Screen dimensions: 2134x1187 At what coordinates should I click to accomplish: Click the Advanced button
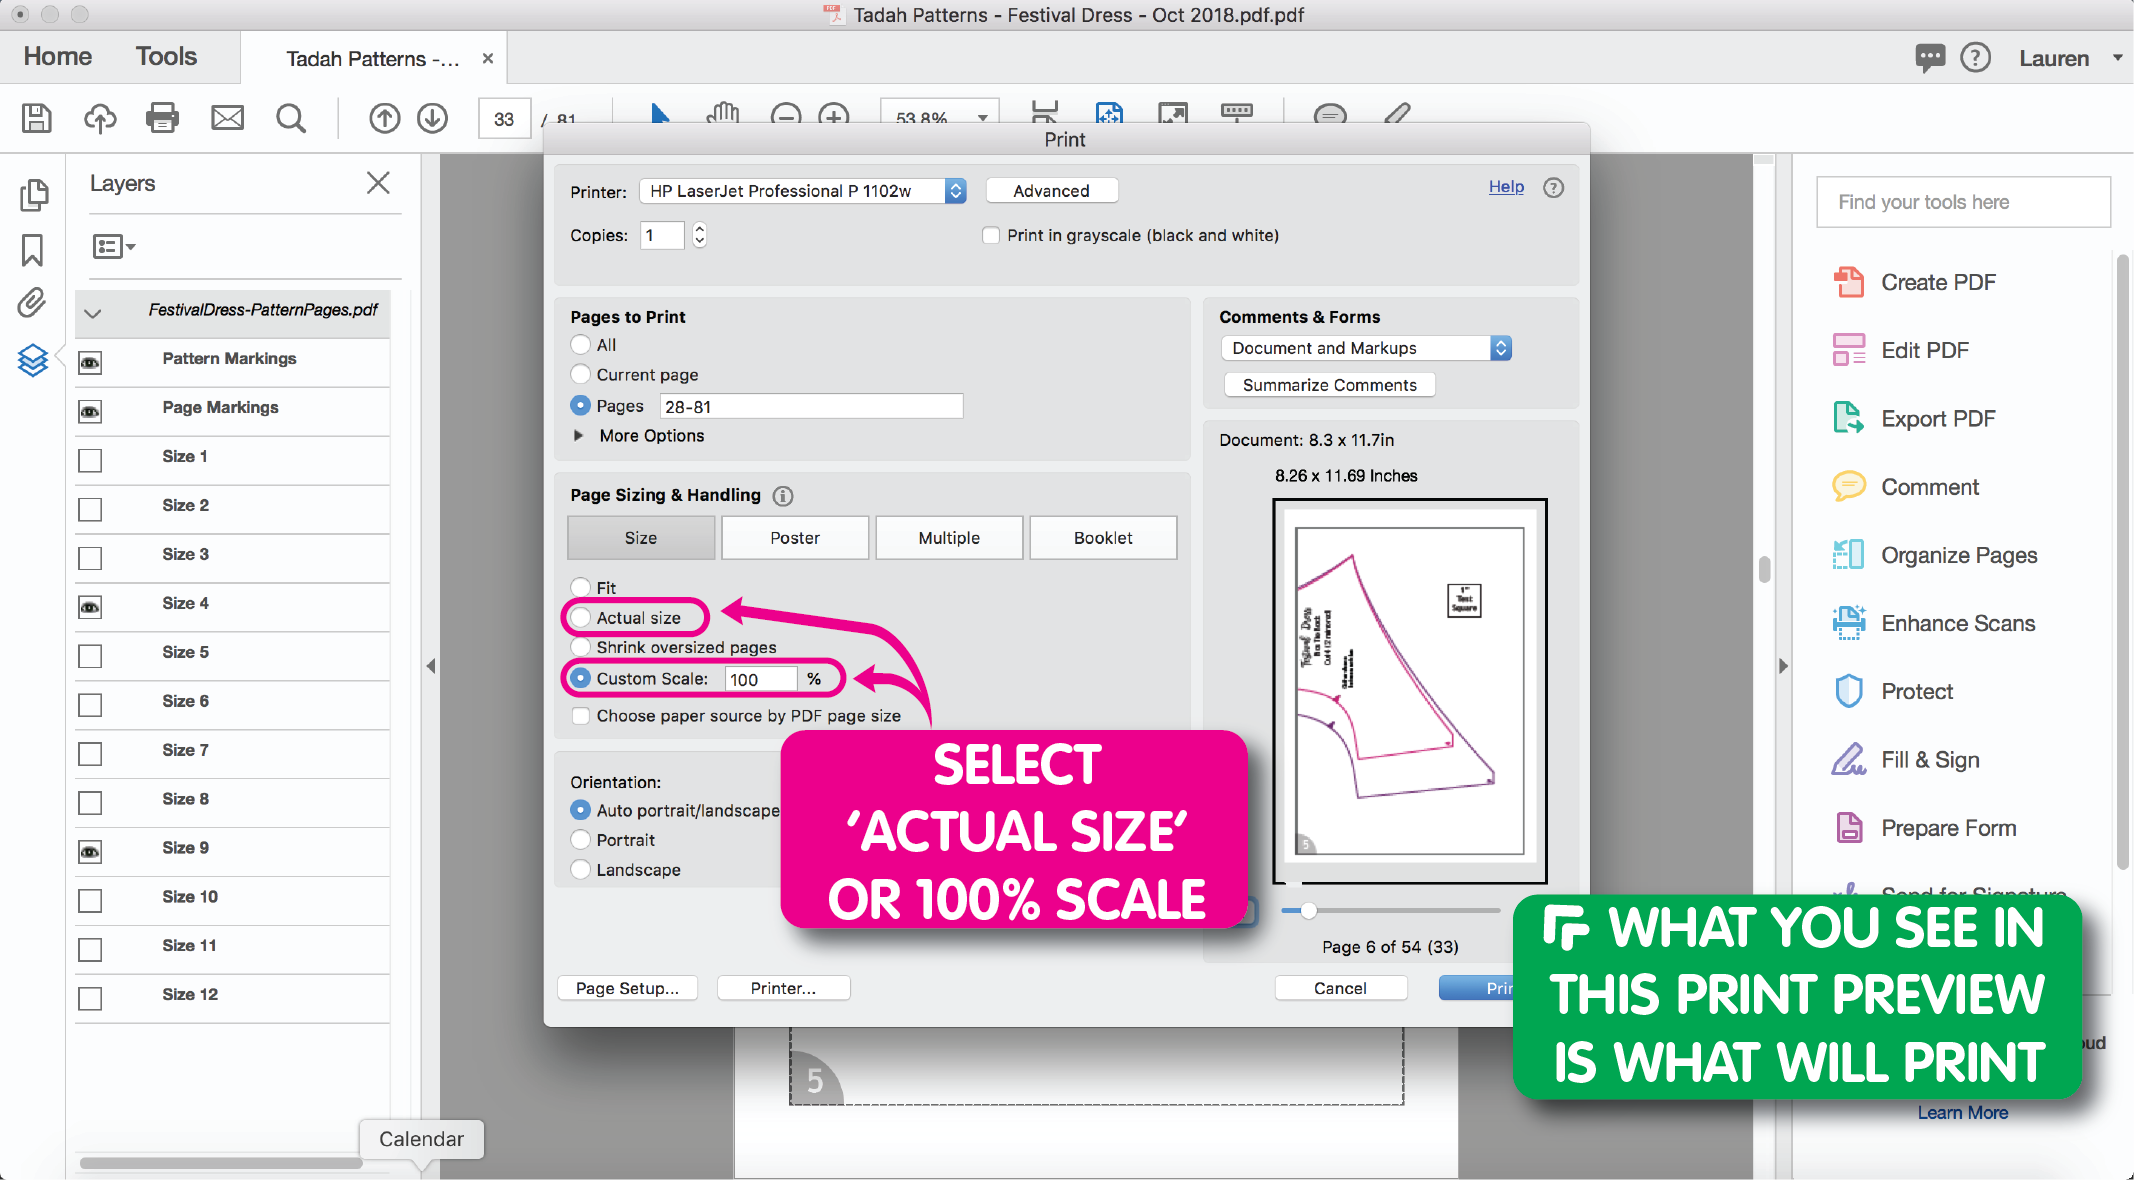coord(1049,190)
